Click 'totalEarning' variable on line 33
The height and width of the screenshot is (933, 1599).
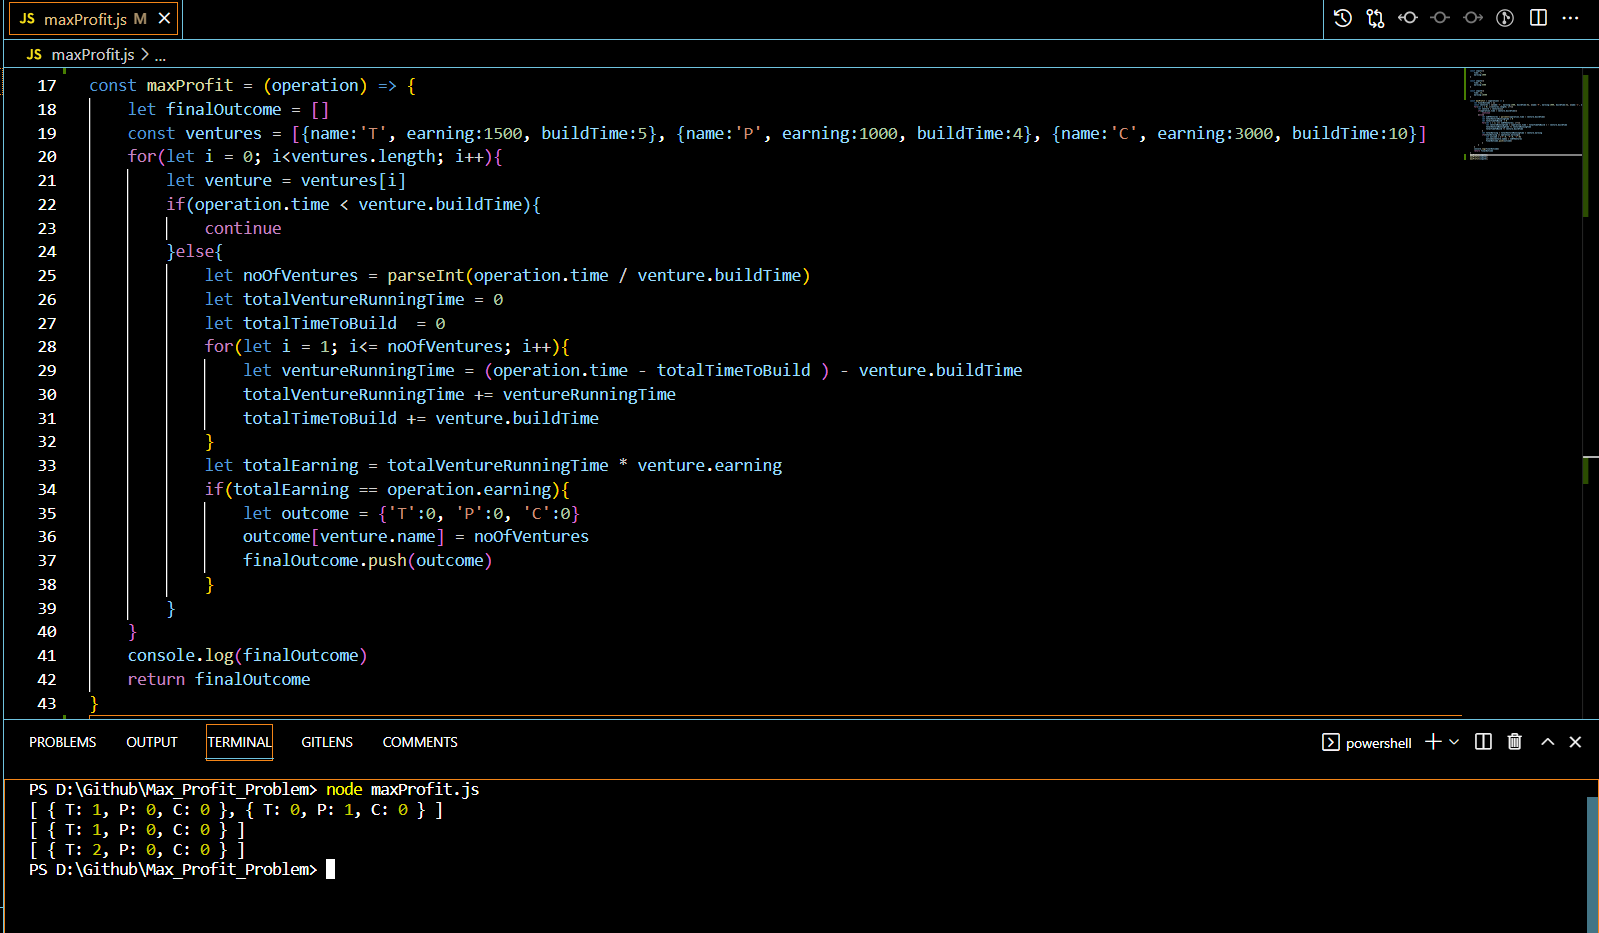(x=301, y=465)
